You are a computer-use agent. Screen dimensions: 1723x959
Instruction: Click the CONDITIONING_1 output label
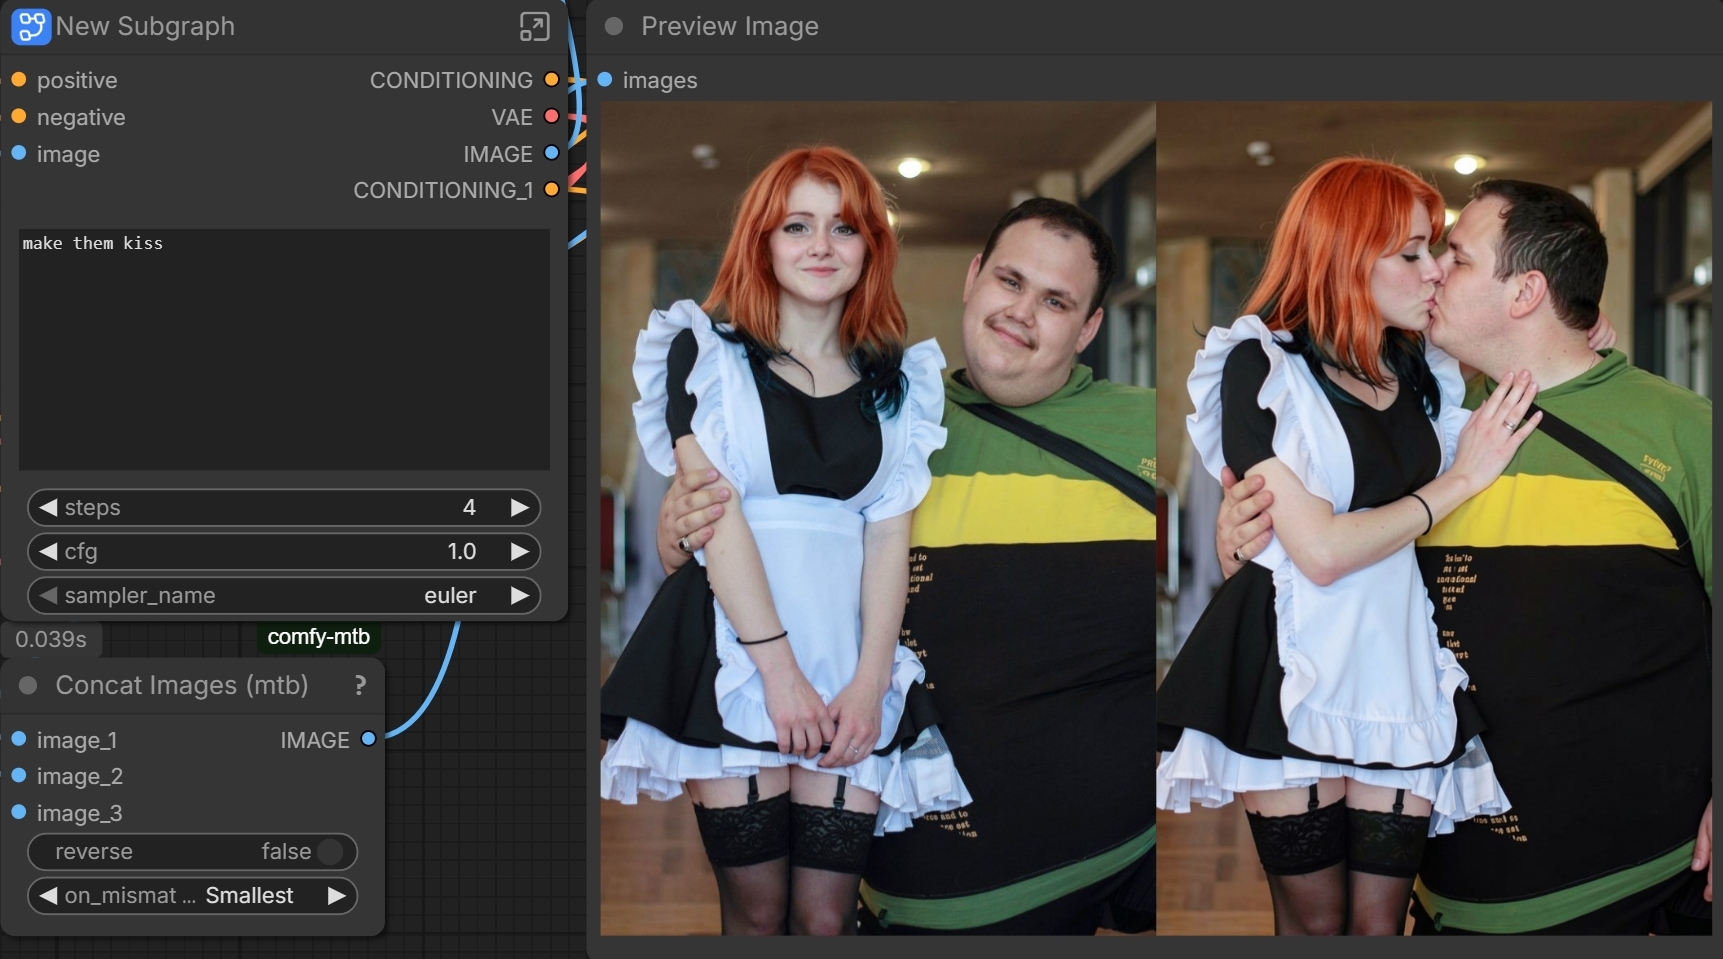click(443, 190)
